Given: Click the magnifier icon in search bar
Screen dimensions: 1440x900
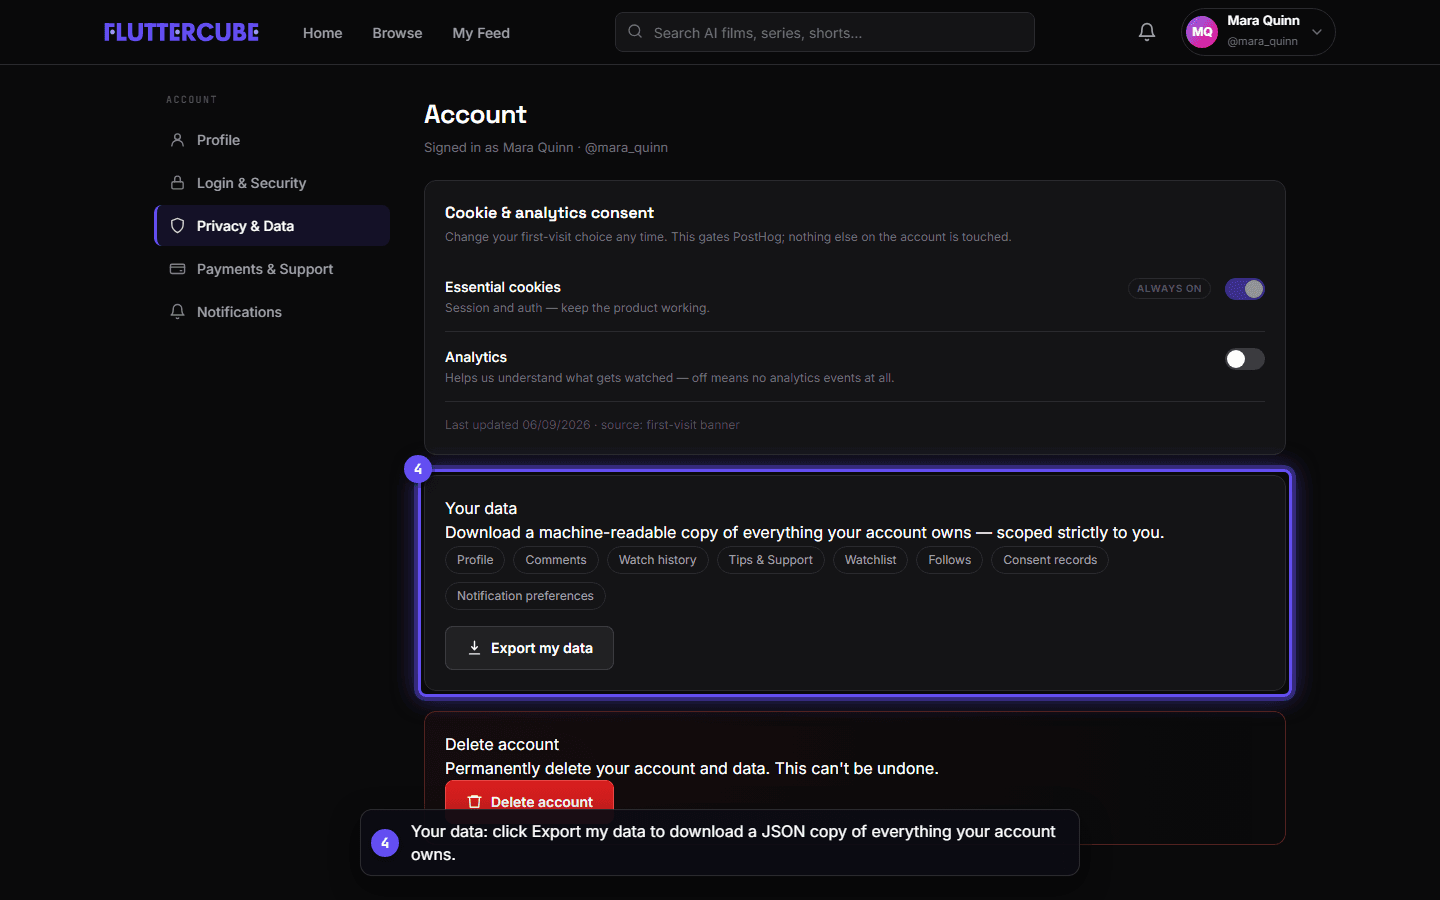Looking at the screenshot, I should (x=635, y=32).
